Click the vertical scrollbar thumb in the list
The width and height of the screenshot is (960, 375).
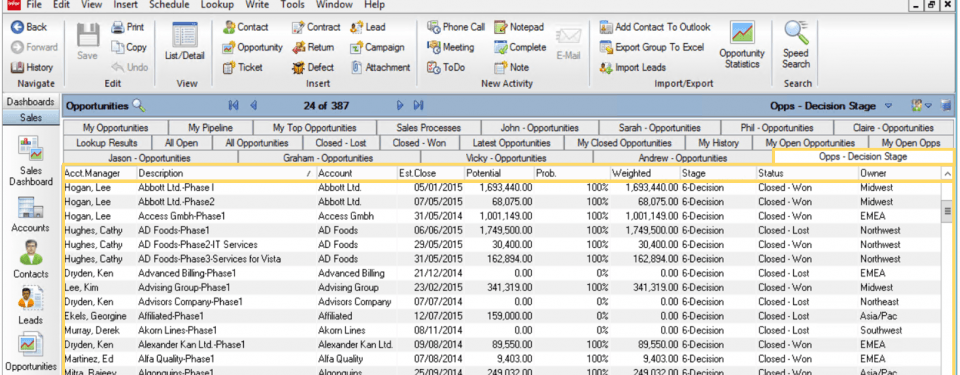(948, 211)
